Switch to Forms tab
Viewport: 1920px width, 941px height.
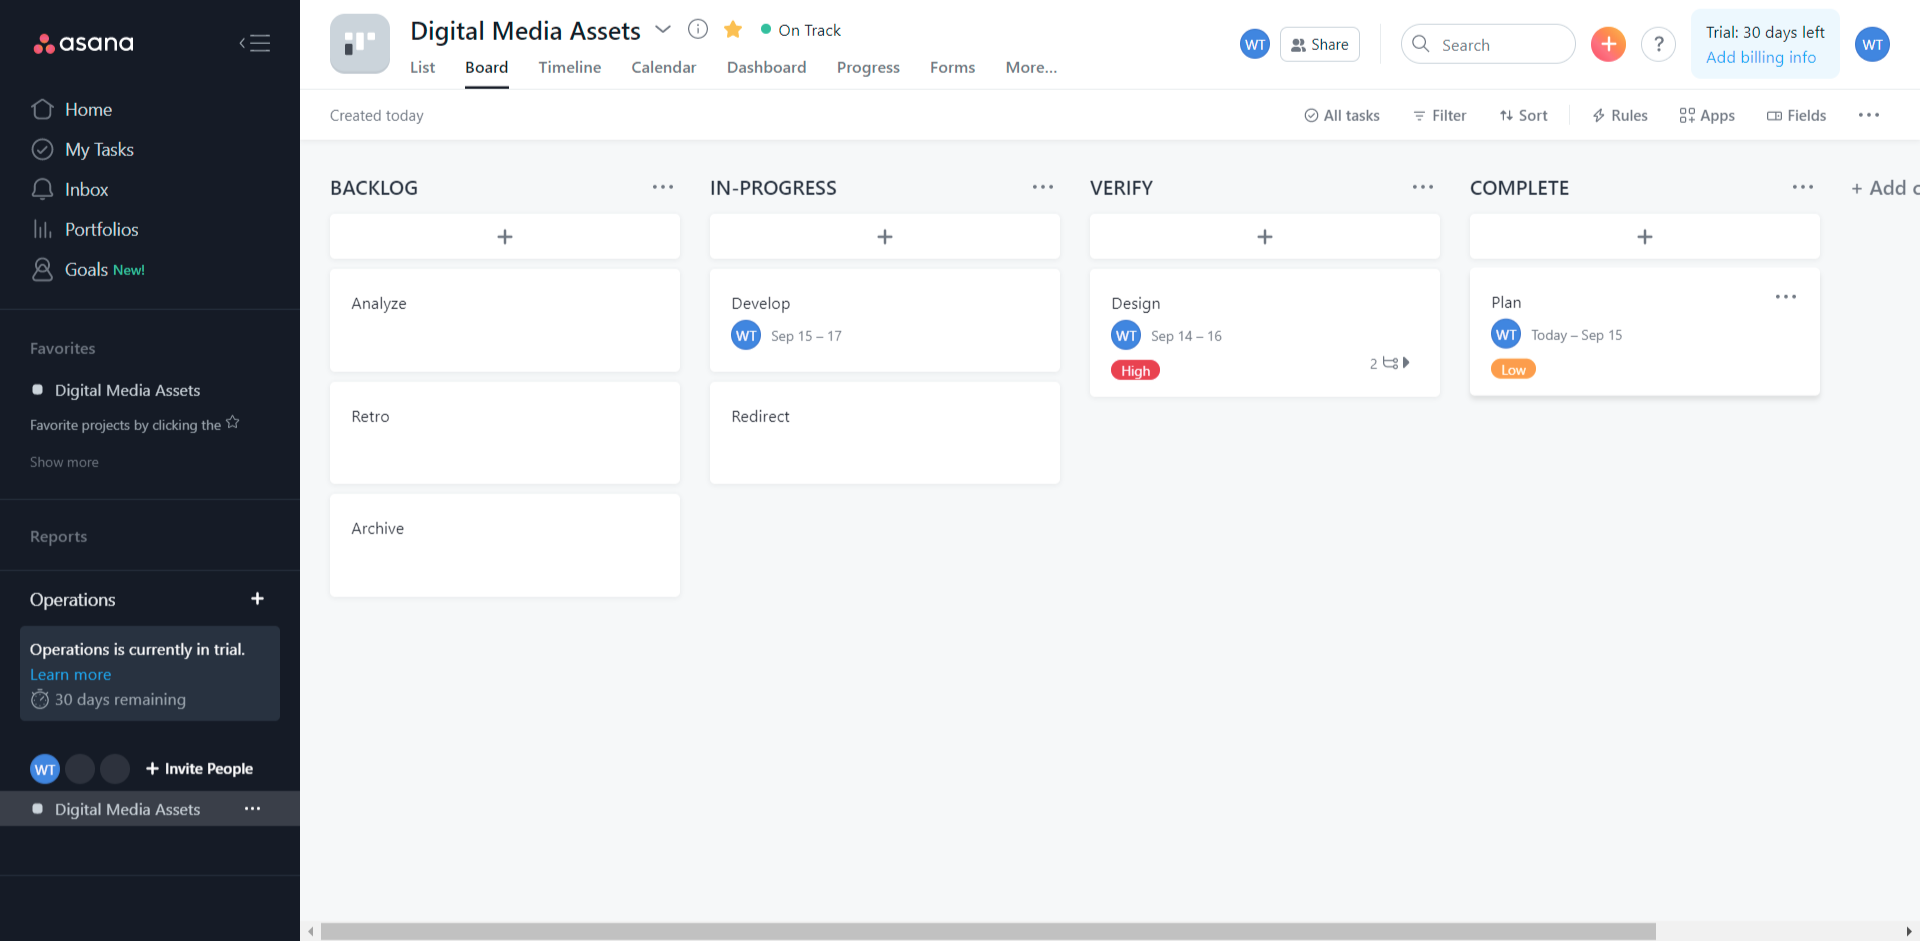tap(952, 67)
